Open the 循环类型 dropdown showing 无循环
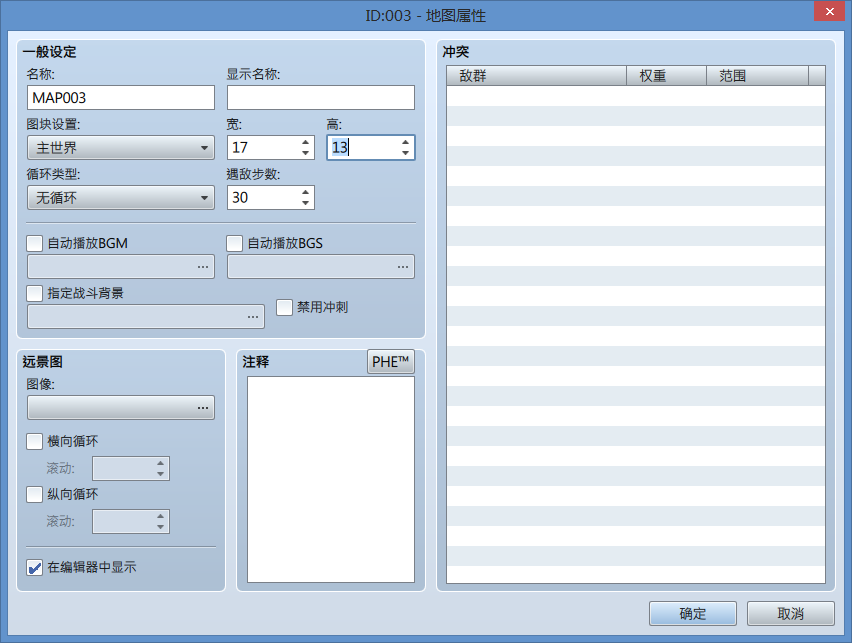This screenshot has height=643, width=852. [121, 198]
